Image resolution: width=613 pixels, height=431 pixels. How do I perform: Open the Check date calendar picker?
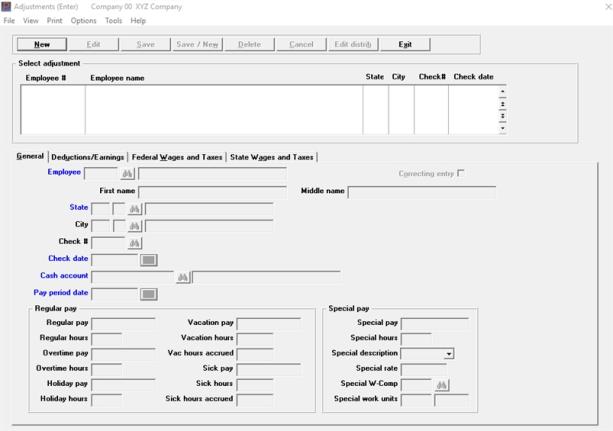click(148, 260)
